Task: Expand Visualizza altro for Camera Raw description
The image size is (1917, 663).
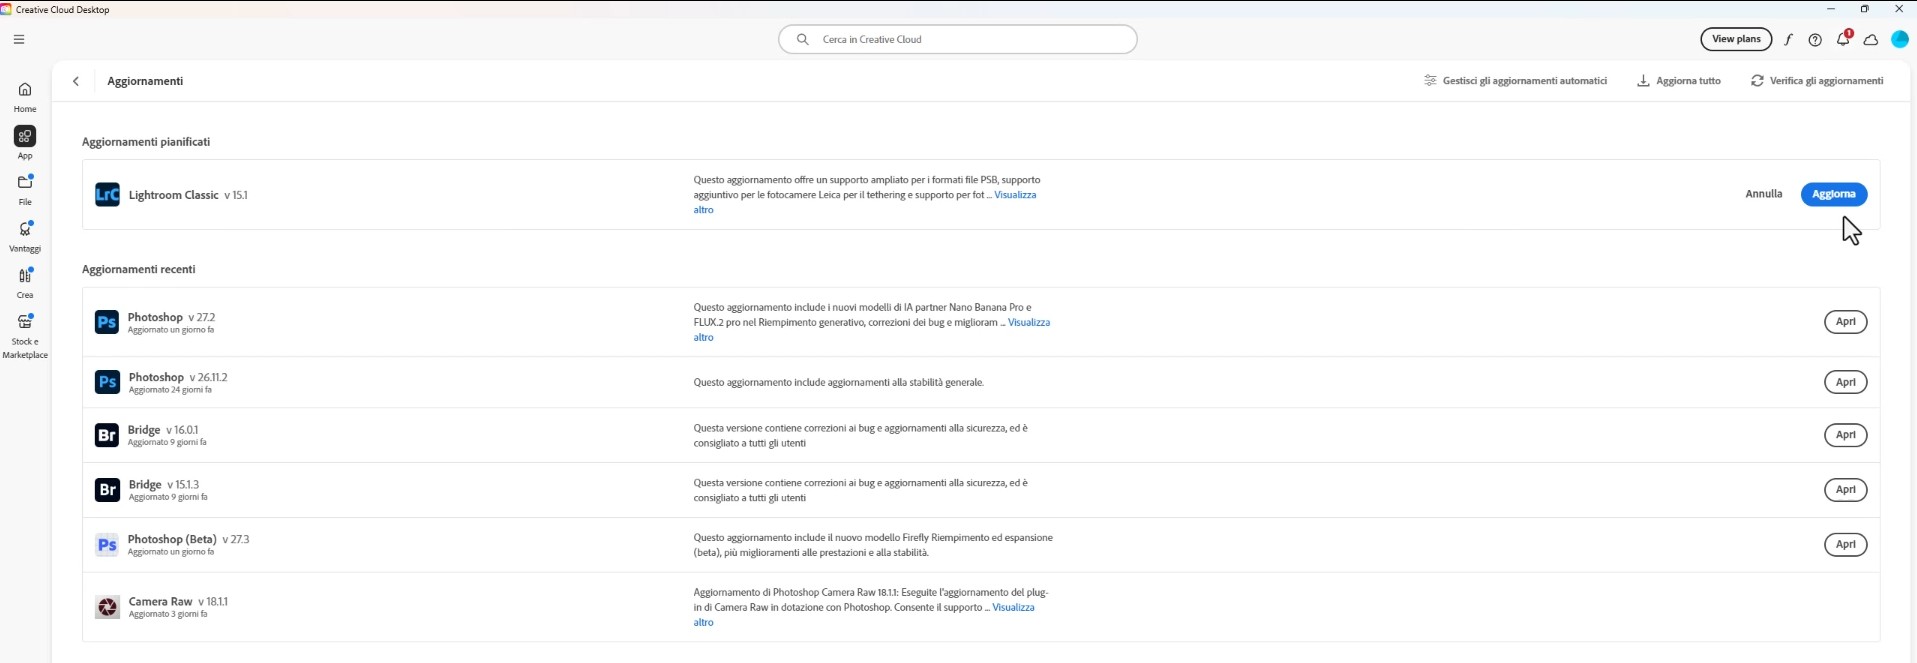Action: pyautogui.click(x=1013, y=608)
